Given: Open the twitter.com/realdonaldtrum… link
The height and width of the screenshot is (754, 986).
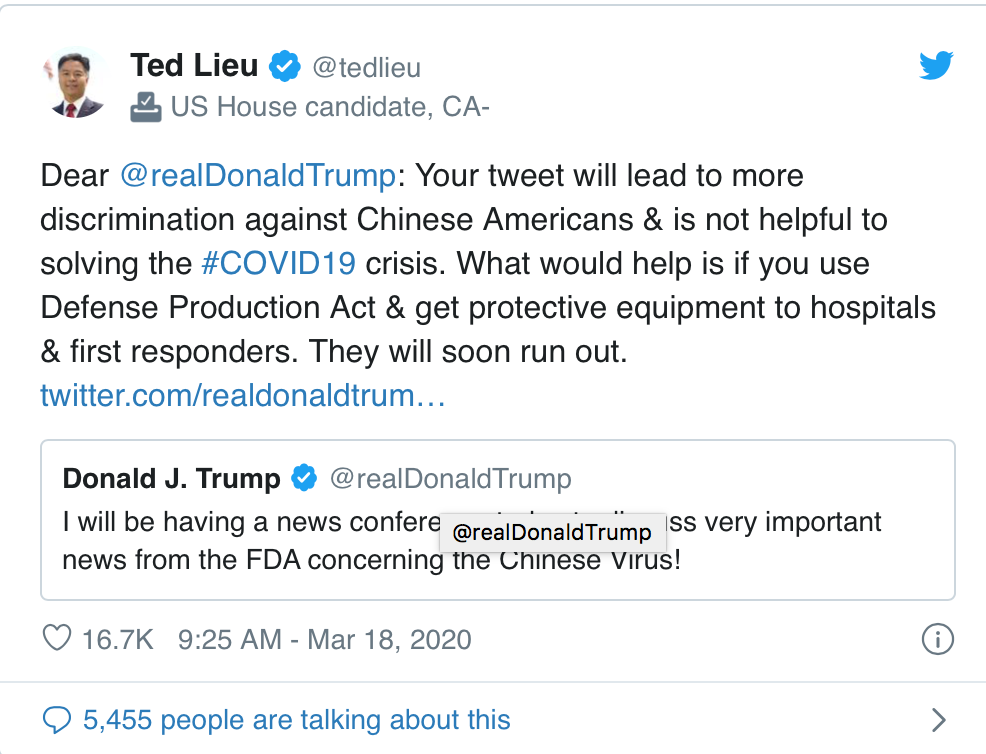Looking at the screenshot, I should (242, 395).
